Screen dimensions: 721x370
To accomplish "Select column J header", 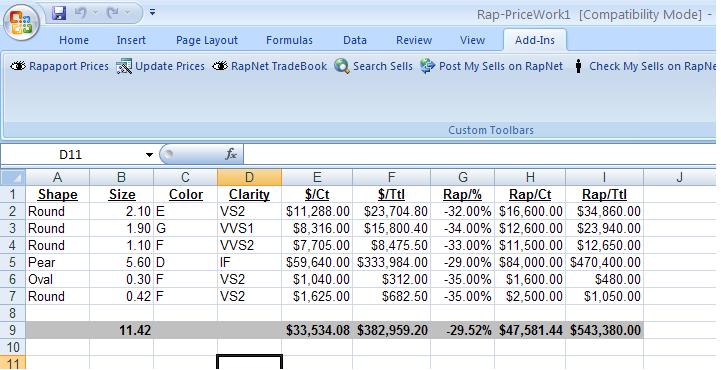I will coord(680,177).
